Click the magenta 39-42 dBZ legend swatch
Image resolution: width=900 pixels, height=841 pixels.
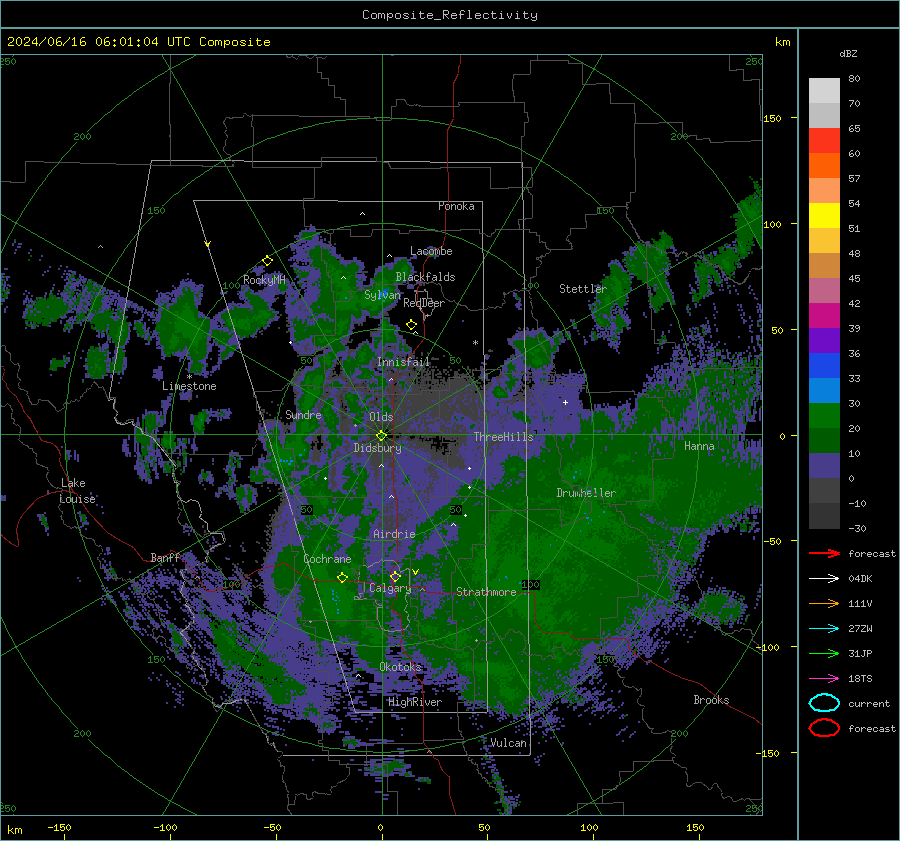[x=824, y=316]
